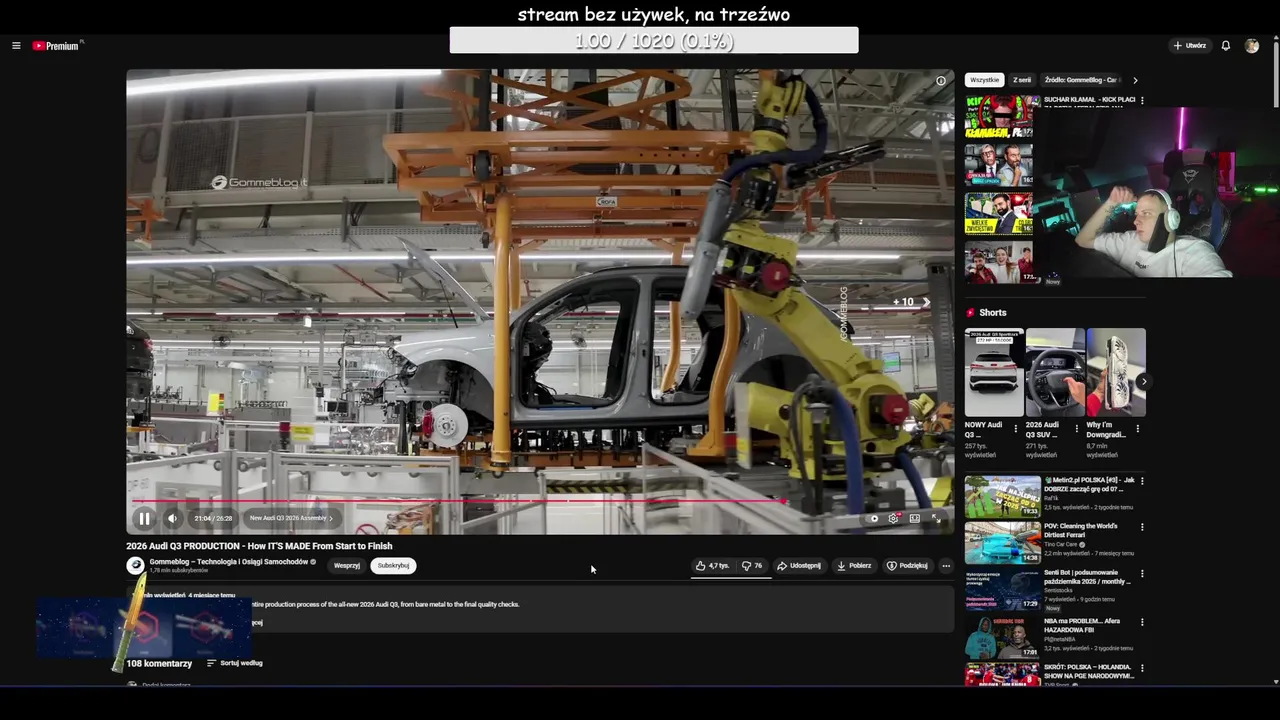The width and height of the screenshot is (1280, 720).
Task: Click the Subskrybuj button
Action: coord(393,566)
